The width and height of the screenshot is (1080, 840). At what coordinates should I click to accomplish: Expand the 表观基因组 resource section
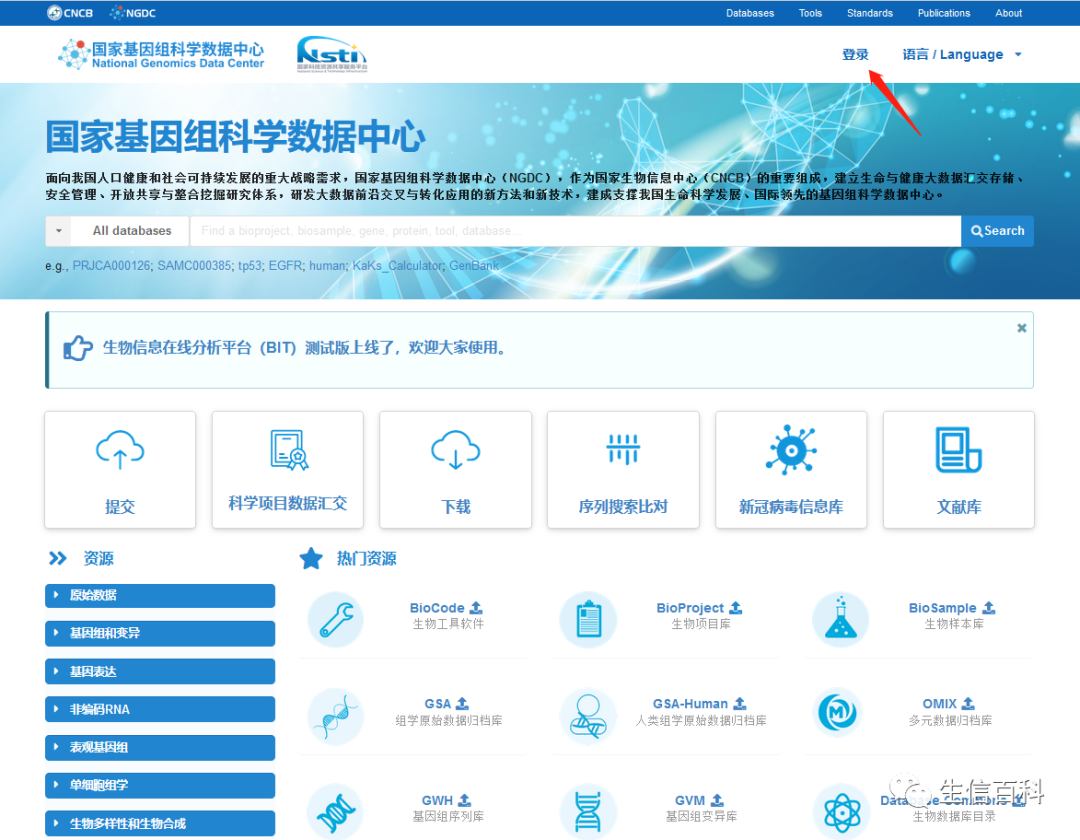(x=160, y=748)
